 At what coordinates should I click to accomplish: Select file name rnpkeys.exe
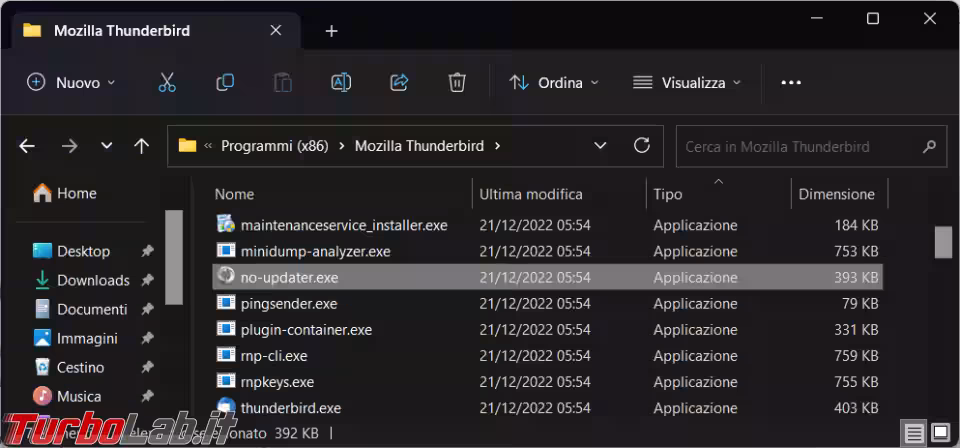click(277, 383)
